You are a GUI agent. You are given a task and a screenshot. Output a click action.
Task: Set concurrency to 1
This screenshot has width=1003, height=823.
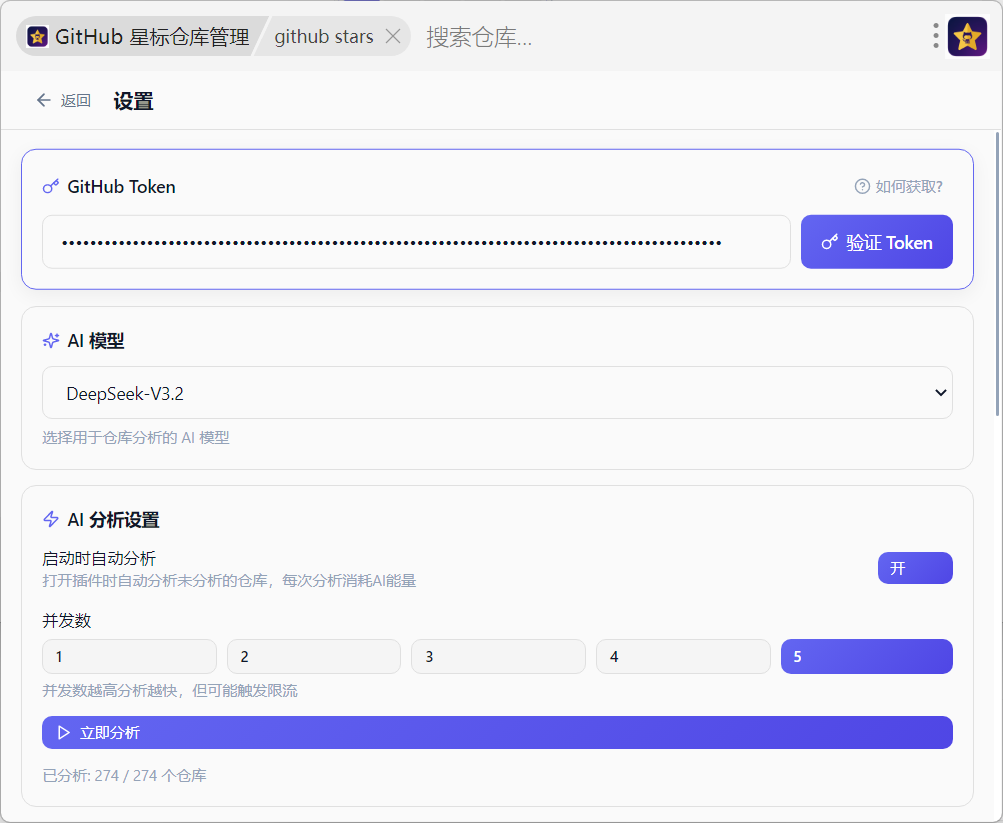pos(129,656)
